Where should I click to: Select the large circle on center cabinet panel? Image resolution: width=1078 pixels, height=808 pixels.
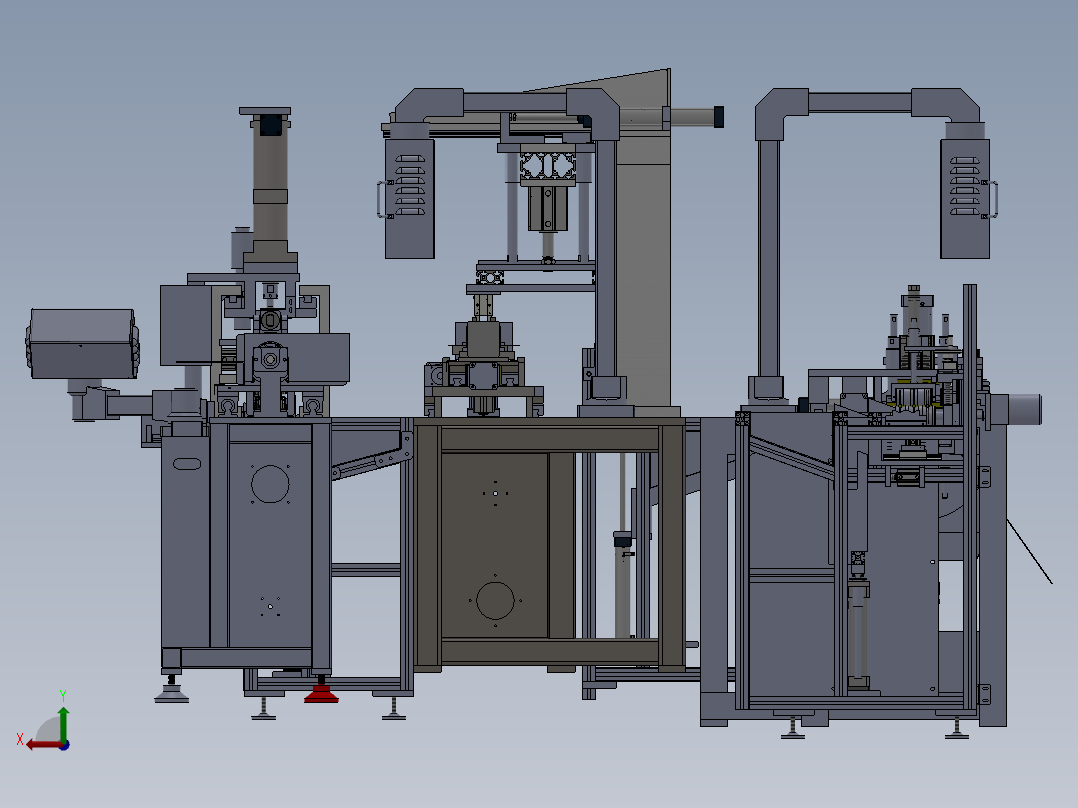[495, 600]
